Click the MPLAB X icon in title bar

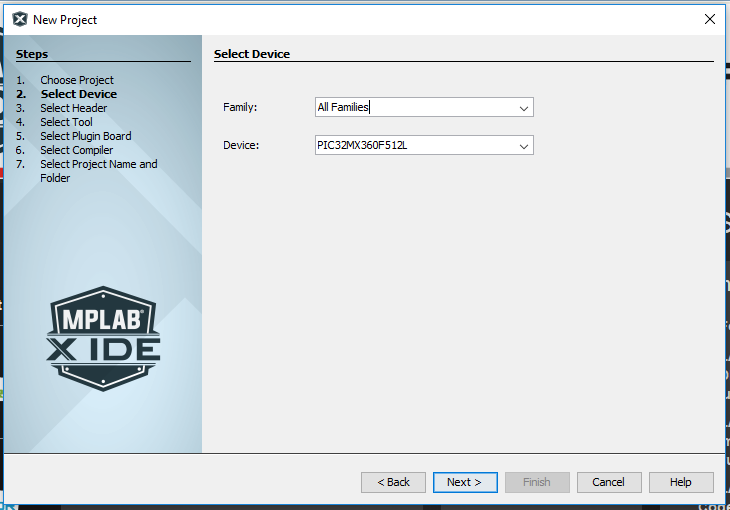click(20, 20)
